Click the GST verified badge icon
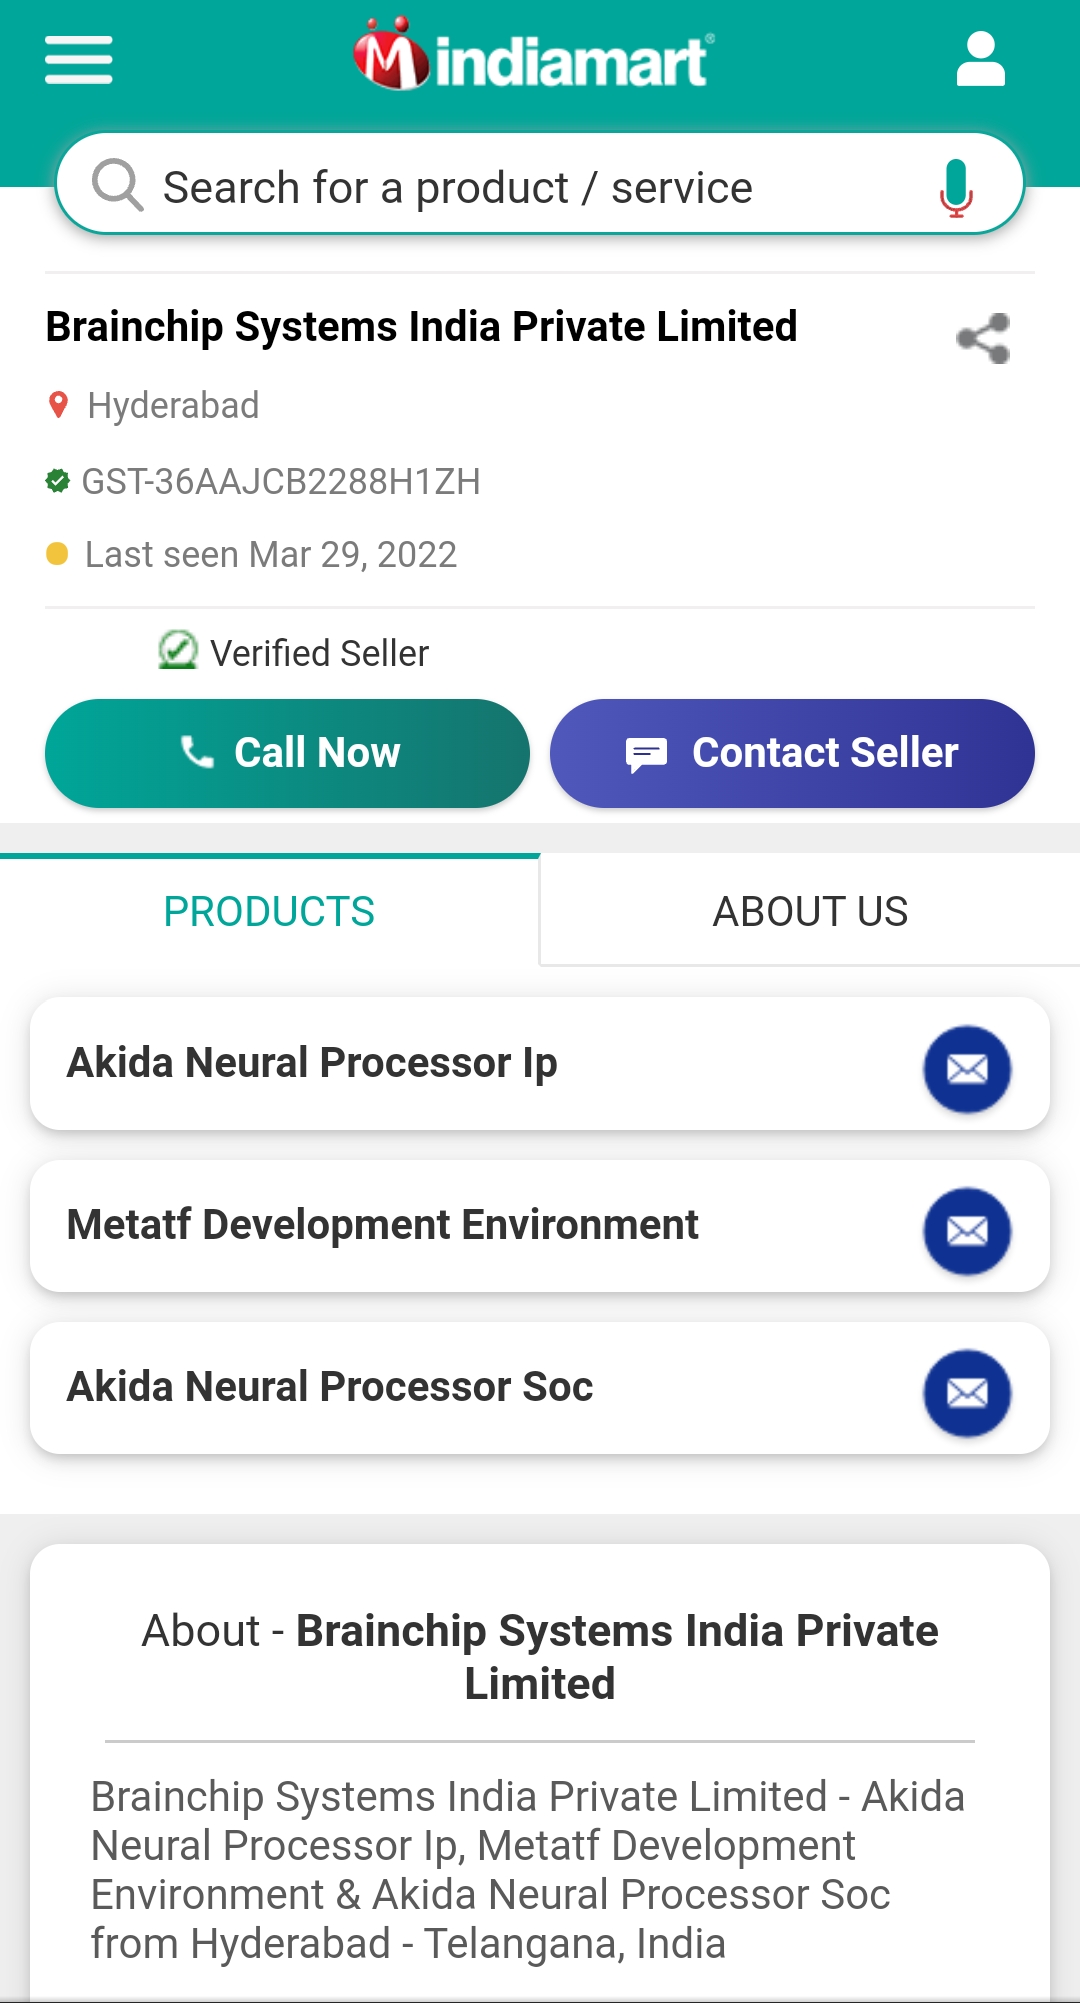Screen dimensions: 1080x2003 pos(58,481)
